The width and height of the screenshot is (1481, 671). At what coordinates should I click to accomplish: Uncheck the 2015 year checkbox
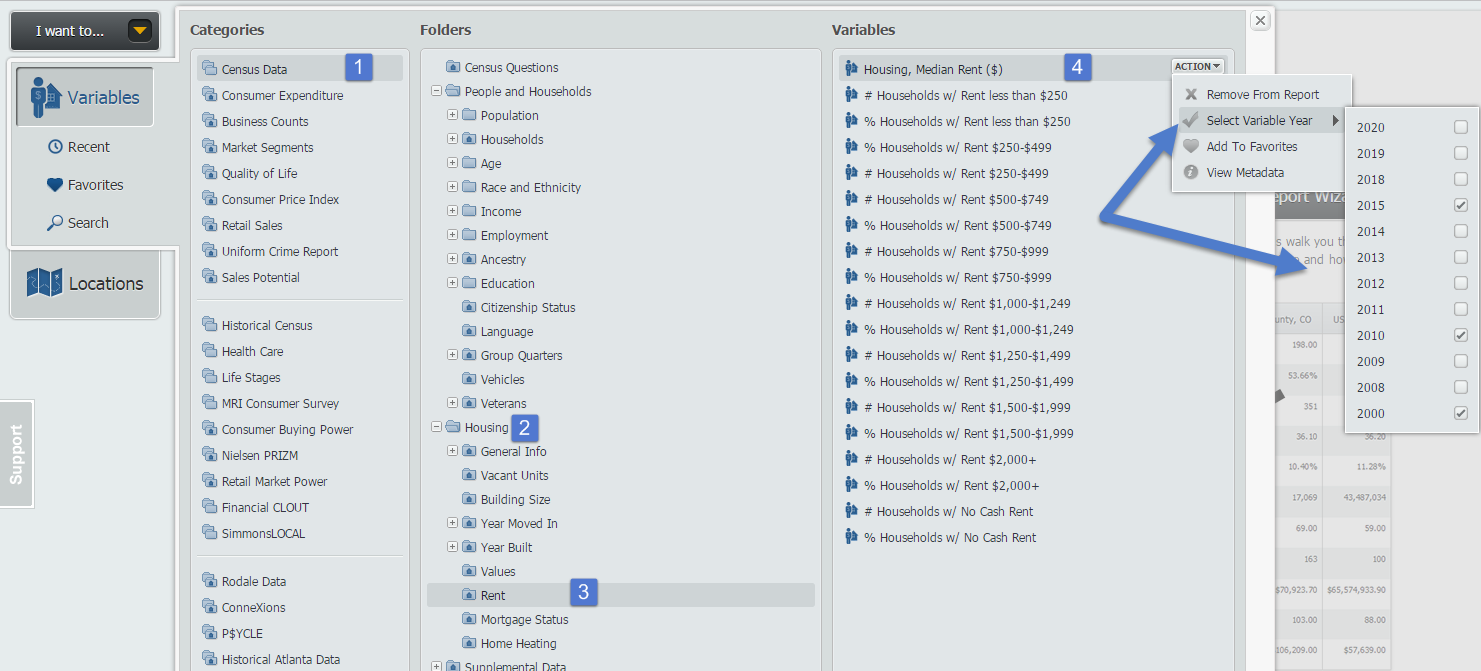tap(1461, 205)
